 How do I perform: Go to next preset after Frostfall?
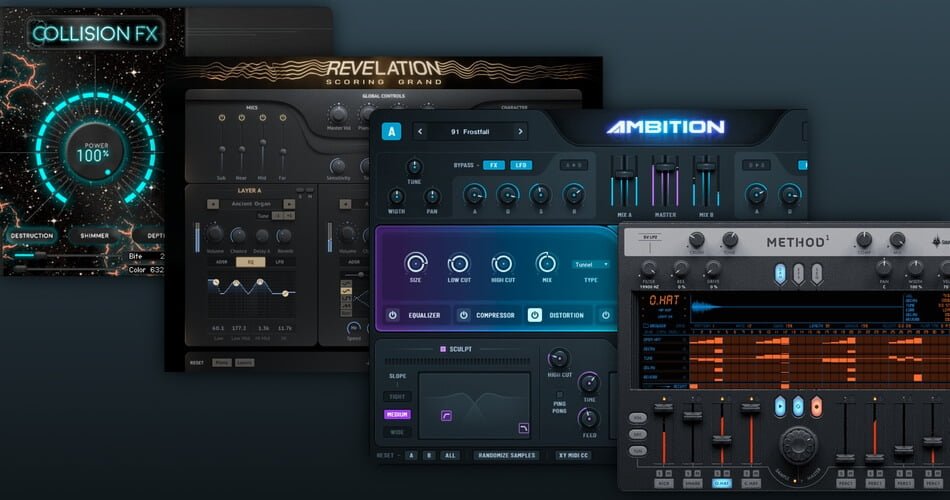[x=520, y=131]
